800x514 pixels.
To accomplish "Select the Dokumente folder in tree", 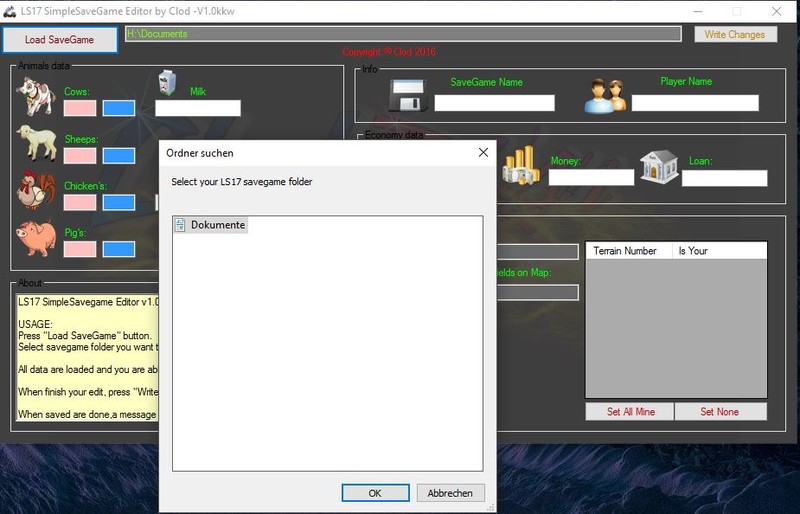I will [217, 225].
